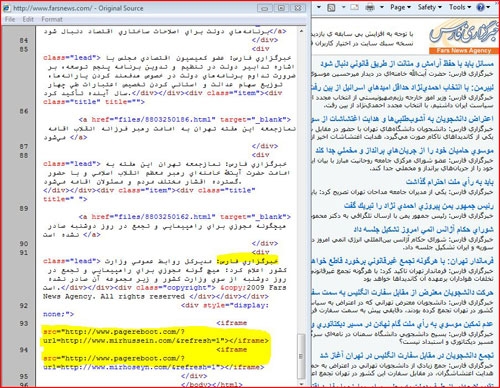Click line number 86 in the source gutter
The image size is (500, 388).
[24, 111]
